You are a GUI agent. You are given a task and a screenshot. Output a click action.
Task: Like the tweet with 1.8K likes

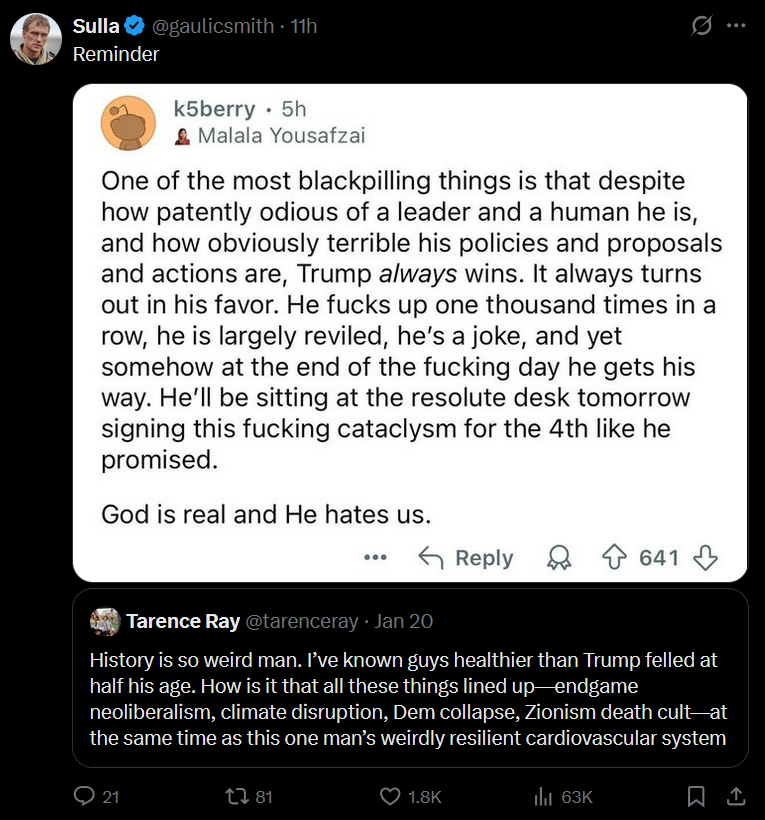point(391,796)
